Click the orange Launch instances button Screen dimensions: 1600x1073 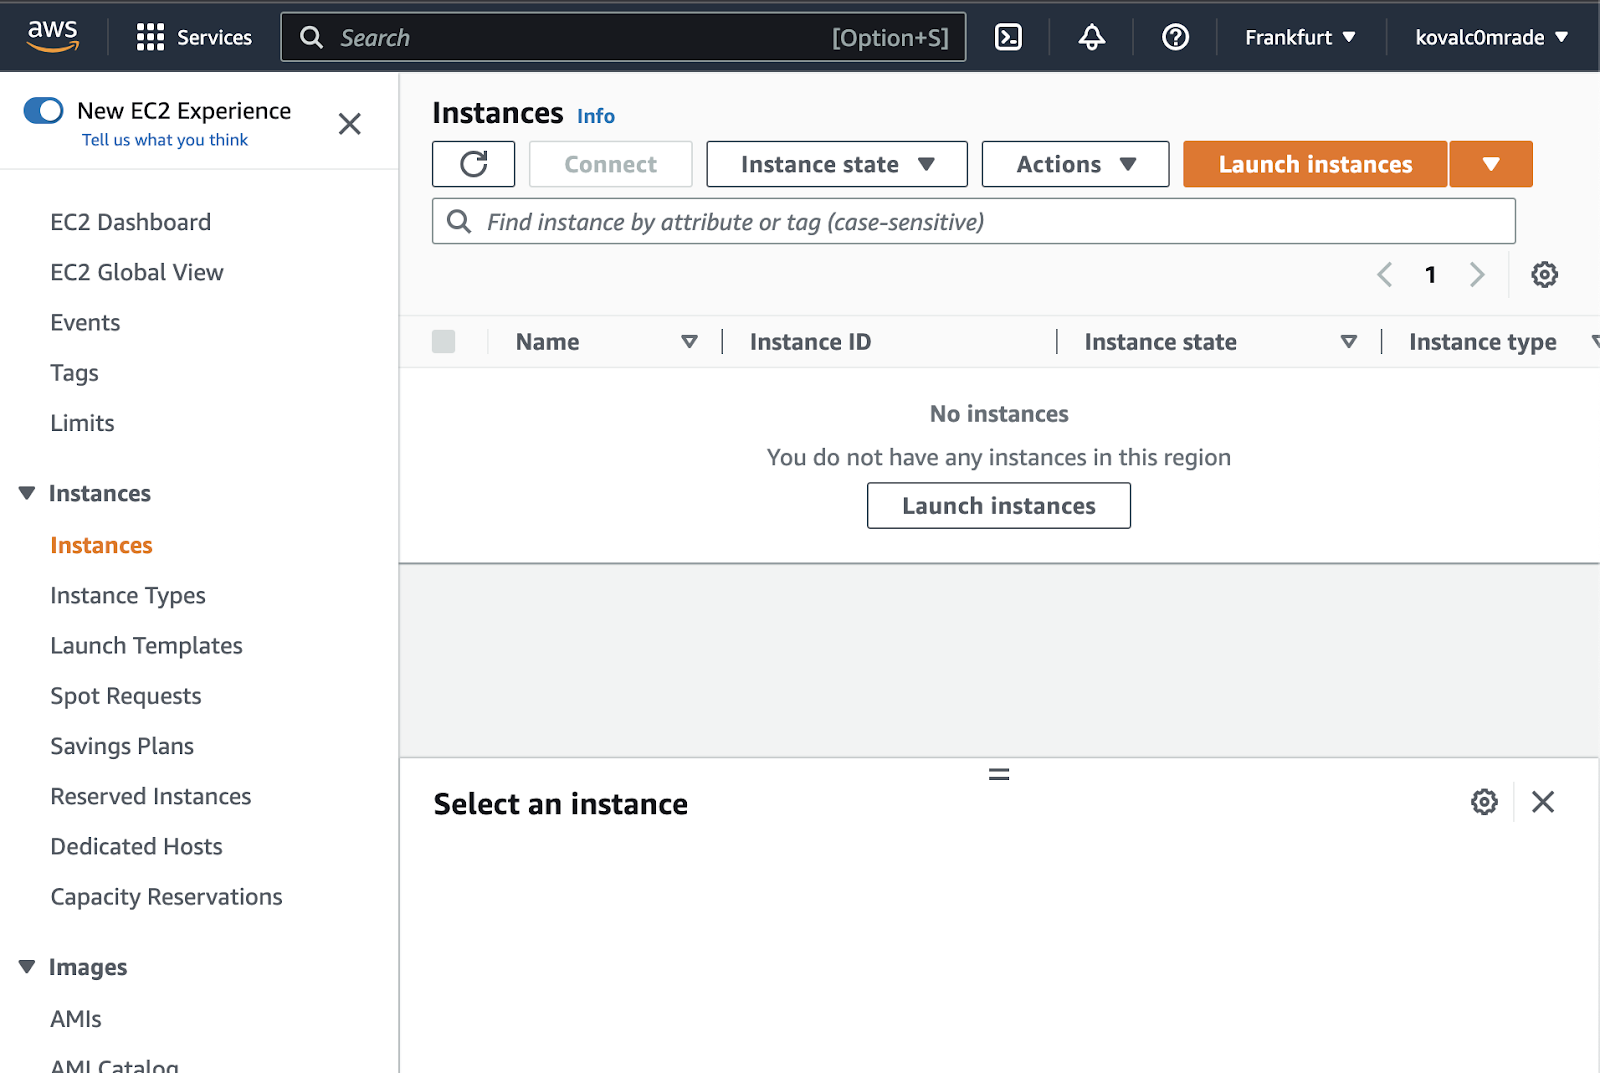[x=1315, y=164]
